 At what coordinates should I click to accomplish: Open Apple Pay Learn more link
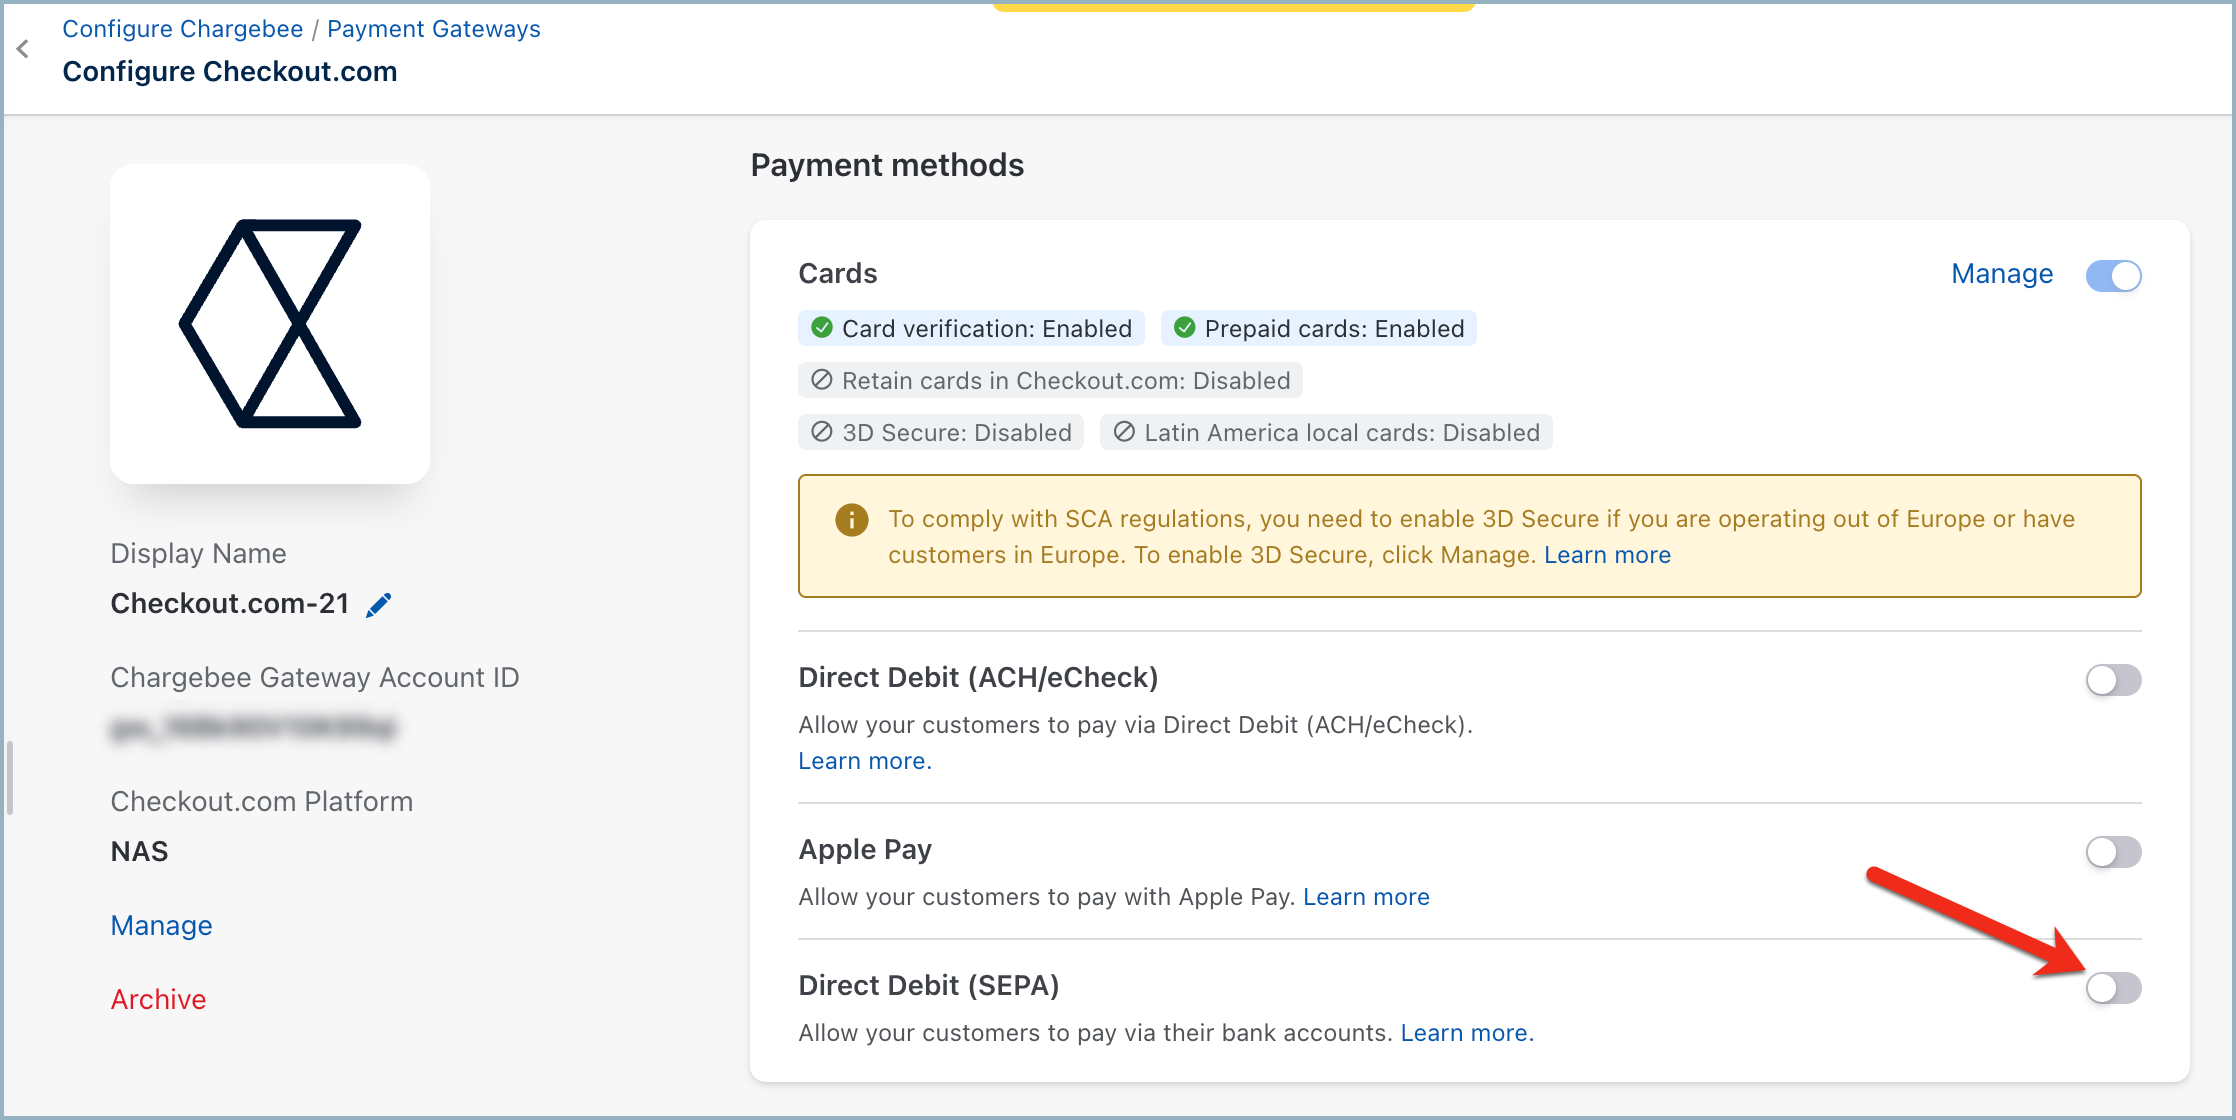(x=1366, y=897)
